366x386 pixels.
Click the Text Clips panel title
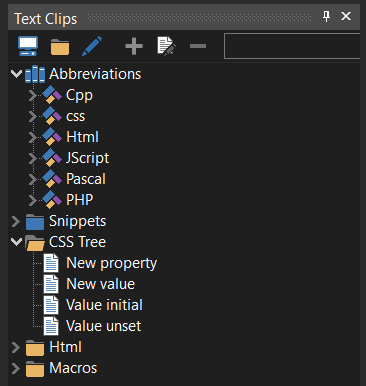46,19
